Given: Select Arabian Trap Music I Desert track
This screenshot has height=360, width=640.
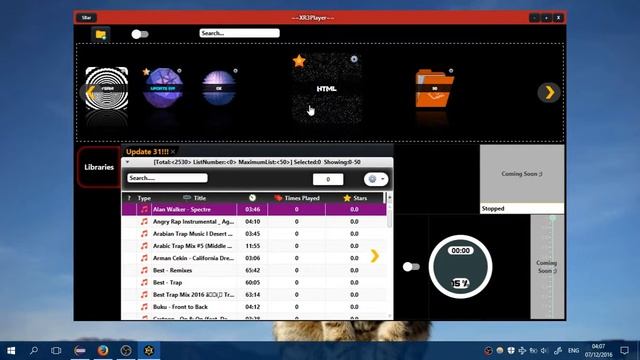Looking at the screenshot, I should (x=254, y=234).
